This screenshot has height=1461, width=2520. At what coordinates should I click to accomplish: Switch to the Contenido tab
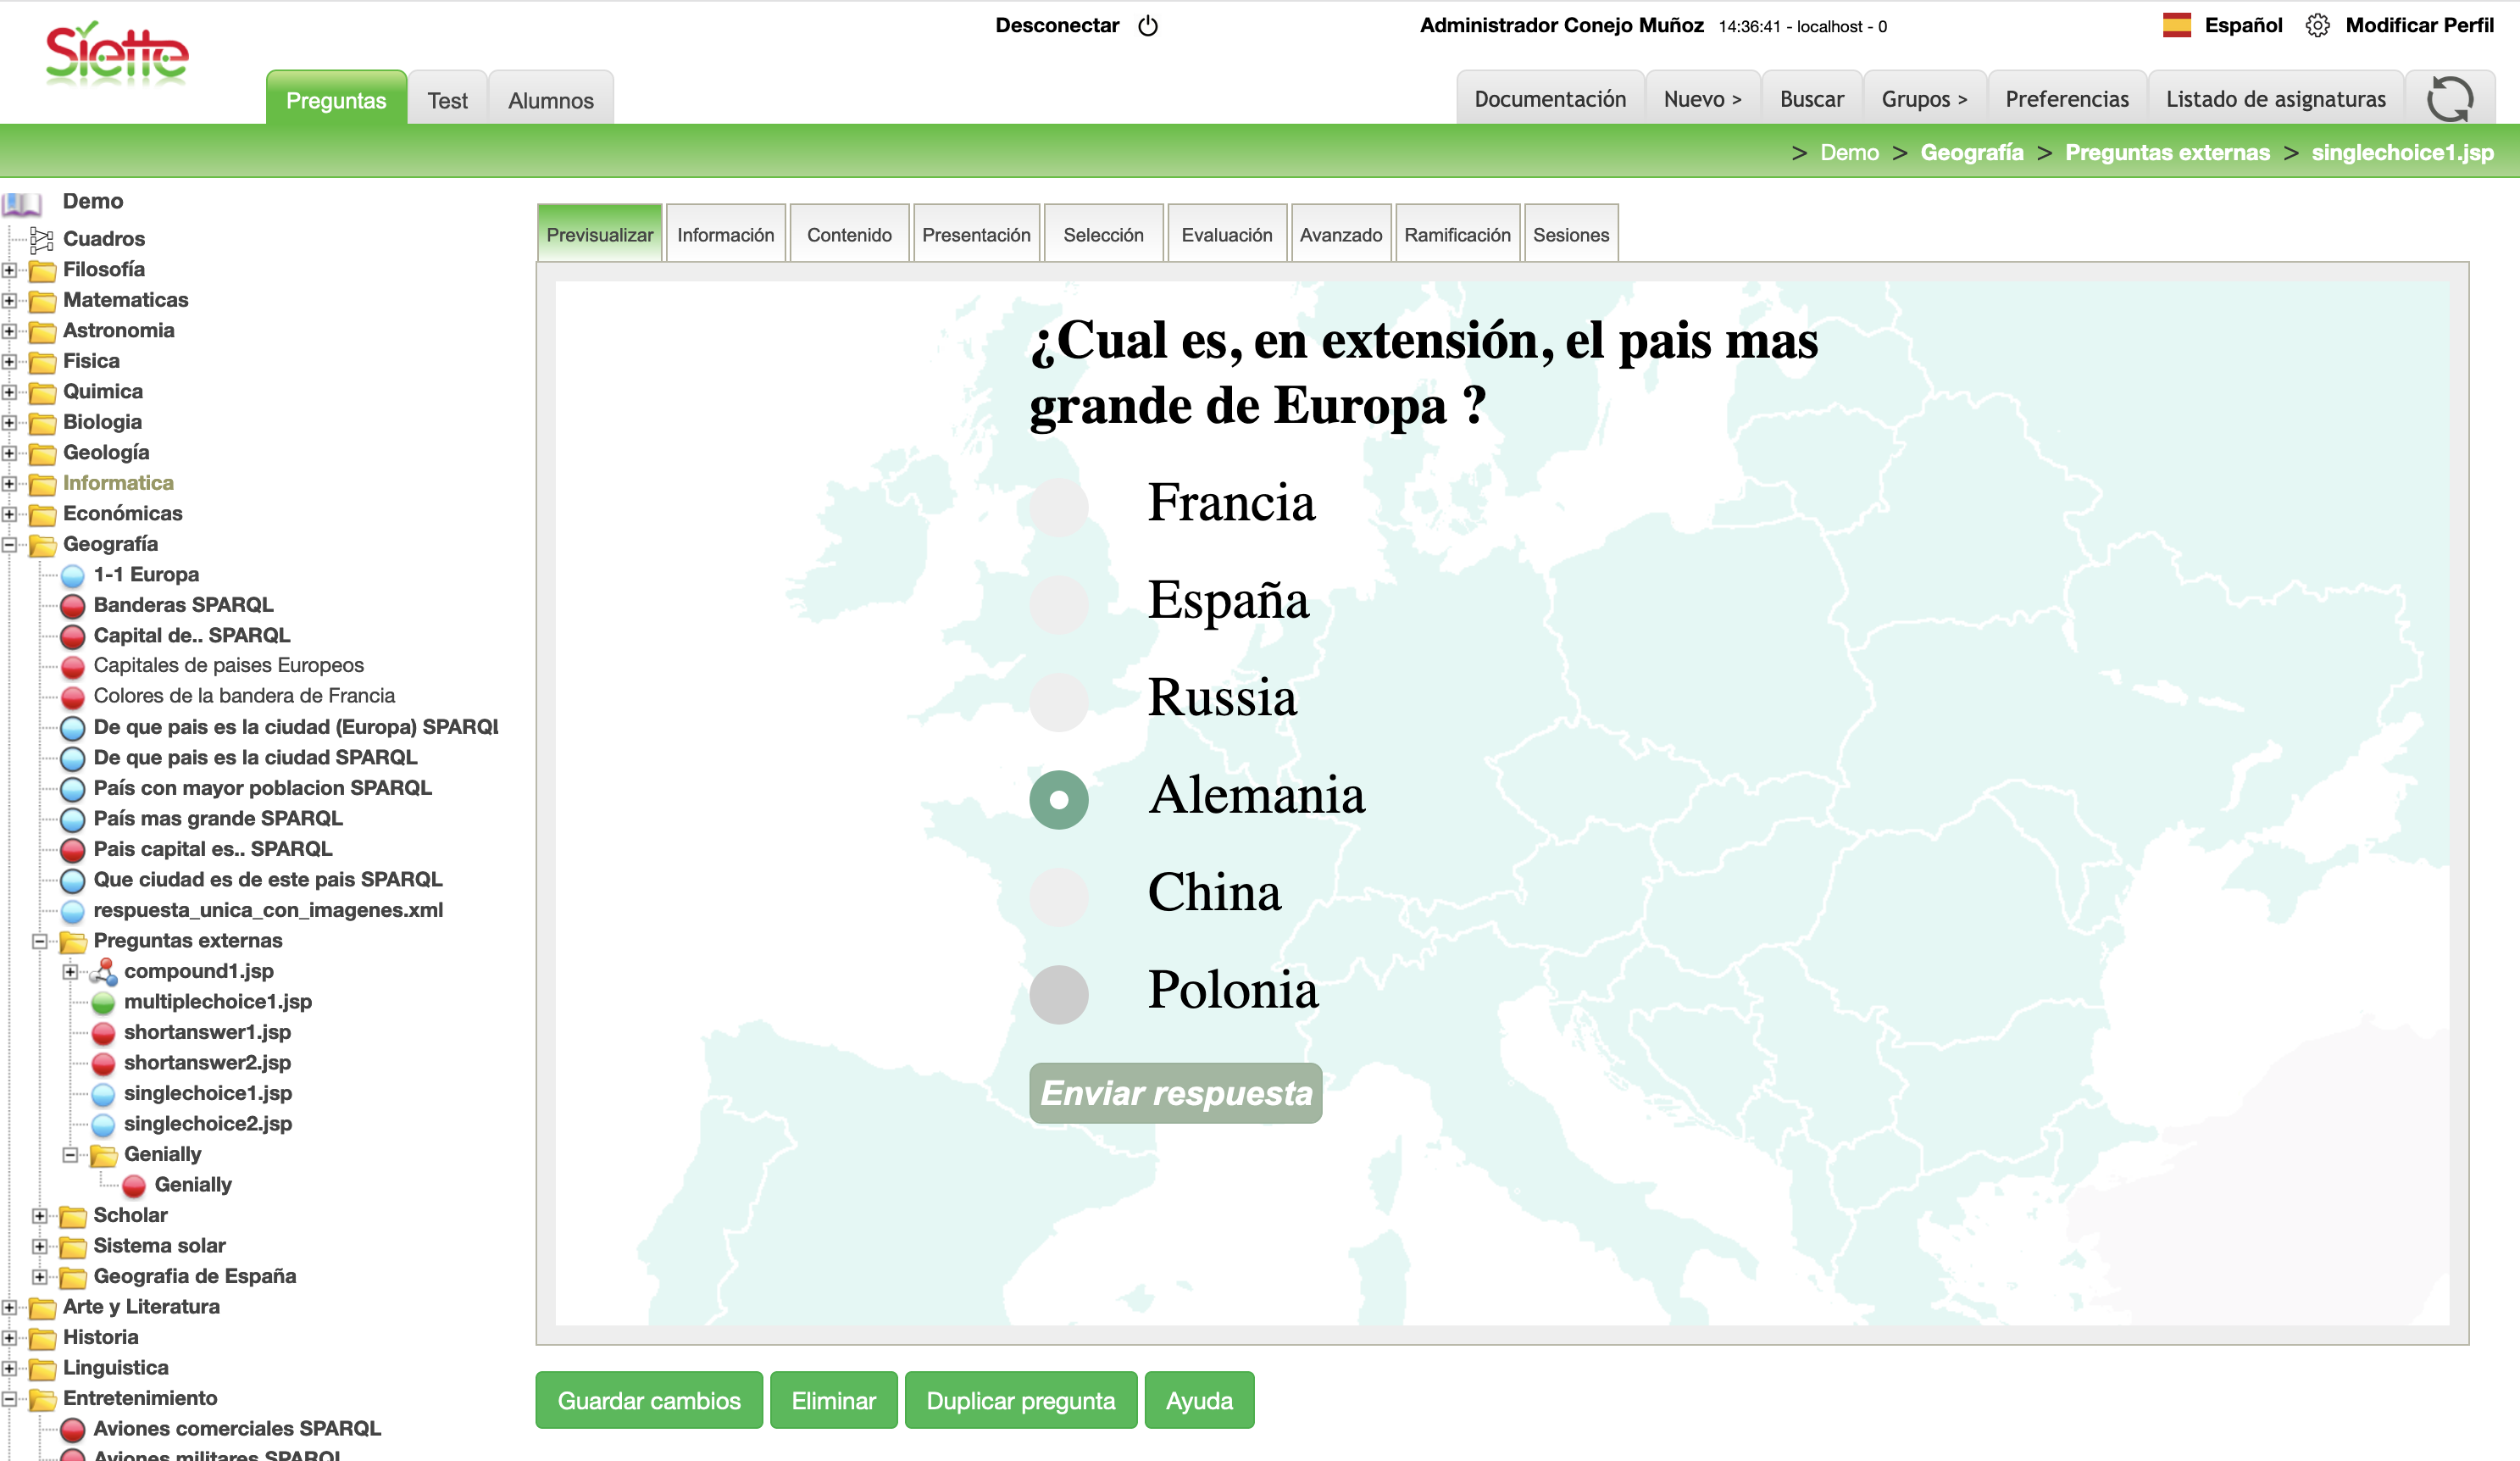848,235
